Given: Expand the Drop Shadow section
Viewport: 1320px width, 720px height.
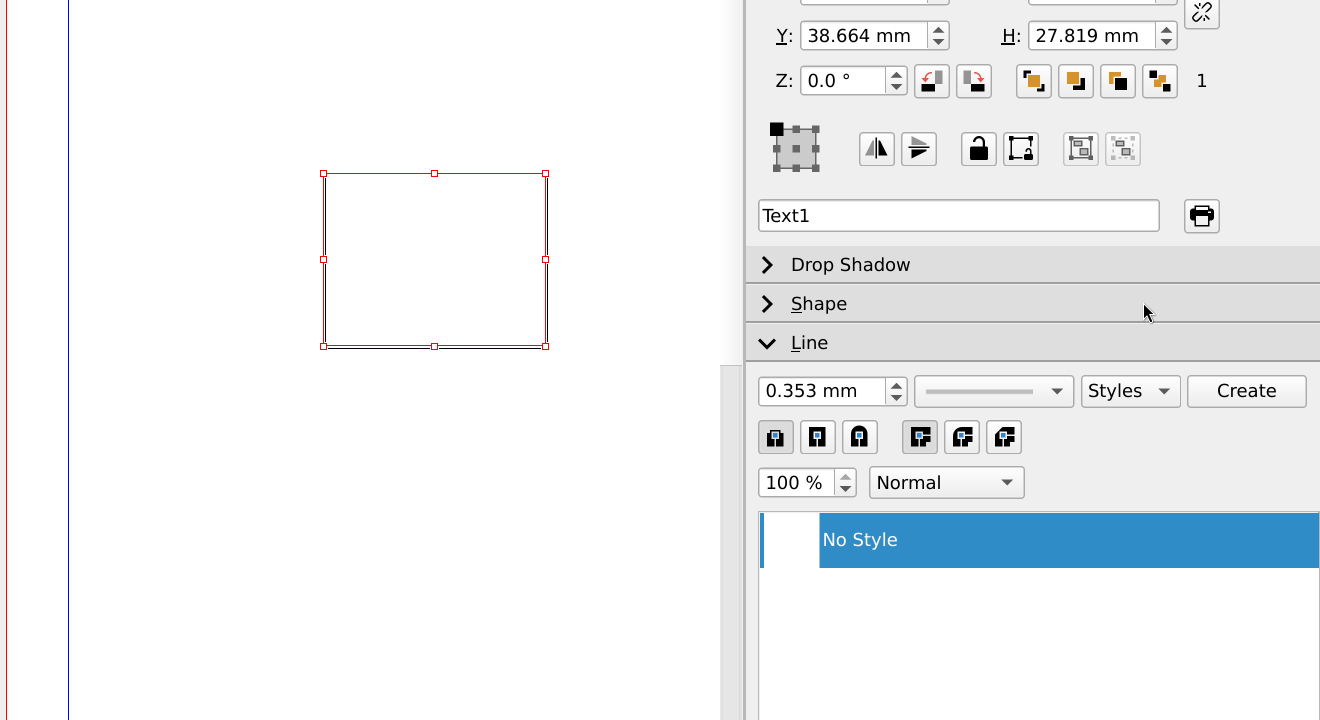Looking at the screenshot, I should [767, 265].
